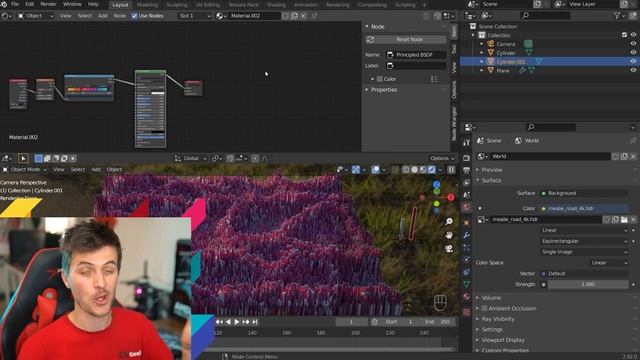Viewport: 640px width, 360px height.
Task: Toggle viewport overlays button
Action: [x=375, y=170]
